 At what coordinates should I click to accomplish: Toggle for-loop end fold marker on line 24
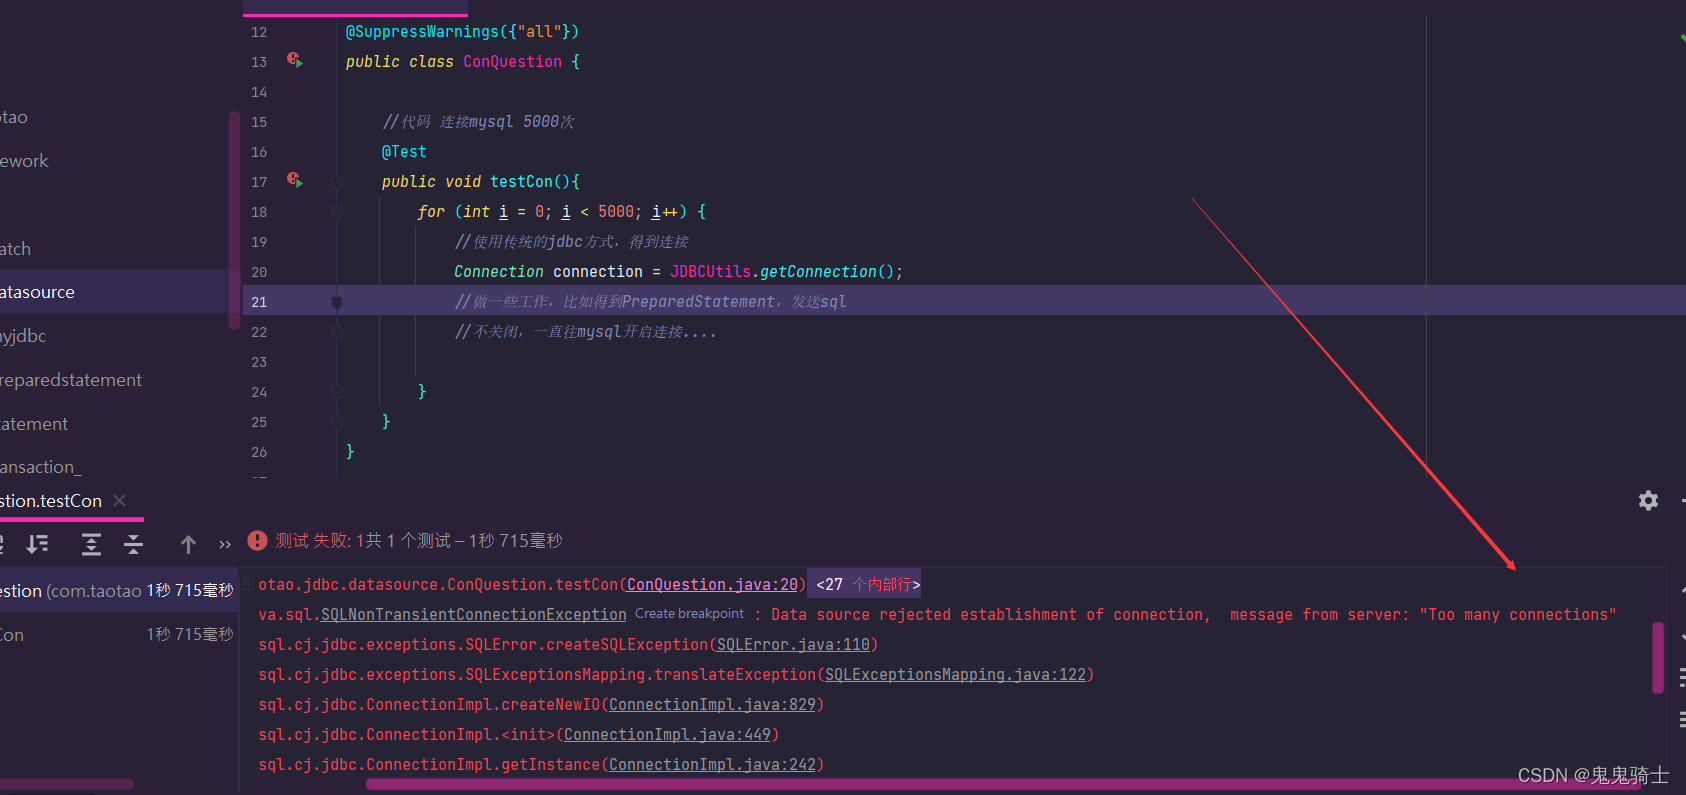click(337, 392)
